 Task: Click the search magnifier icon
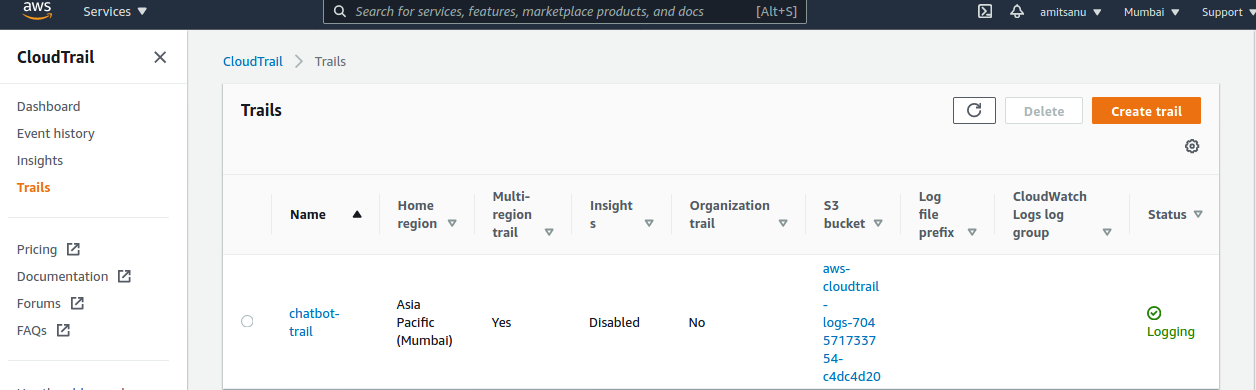tap(340, 12)
